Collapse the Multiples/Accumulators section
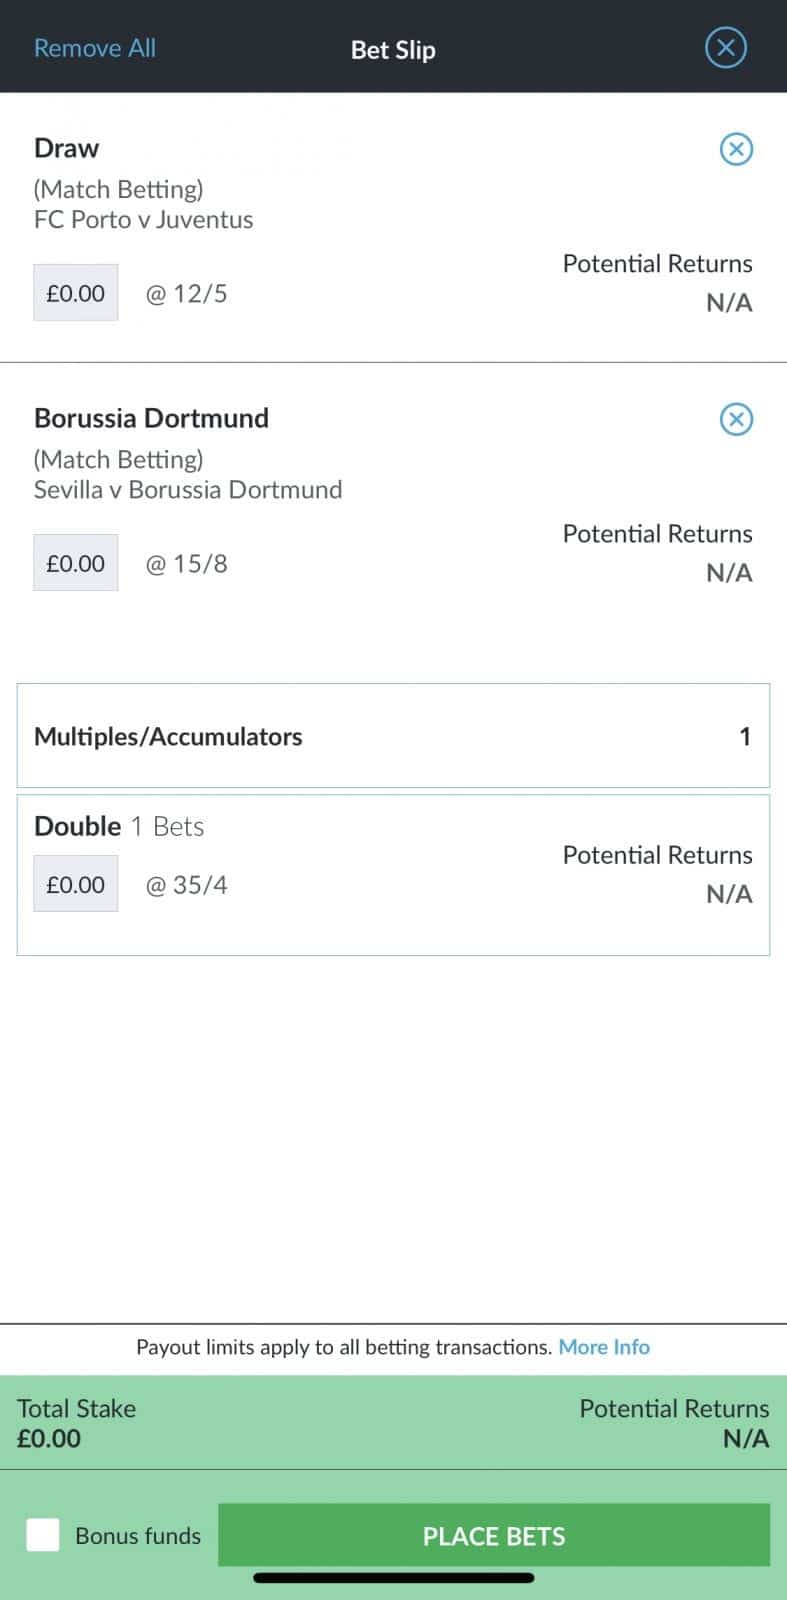 393,736
